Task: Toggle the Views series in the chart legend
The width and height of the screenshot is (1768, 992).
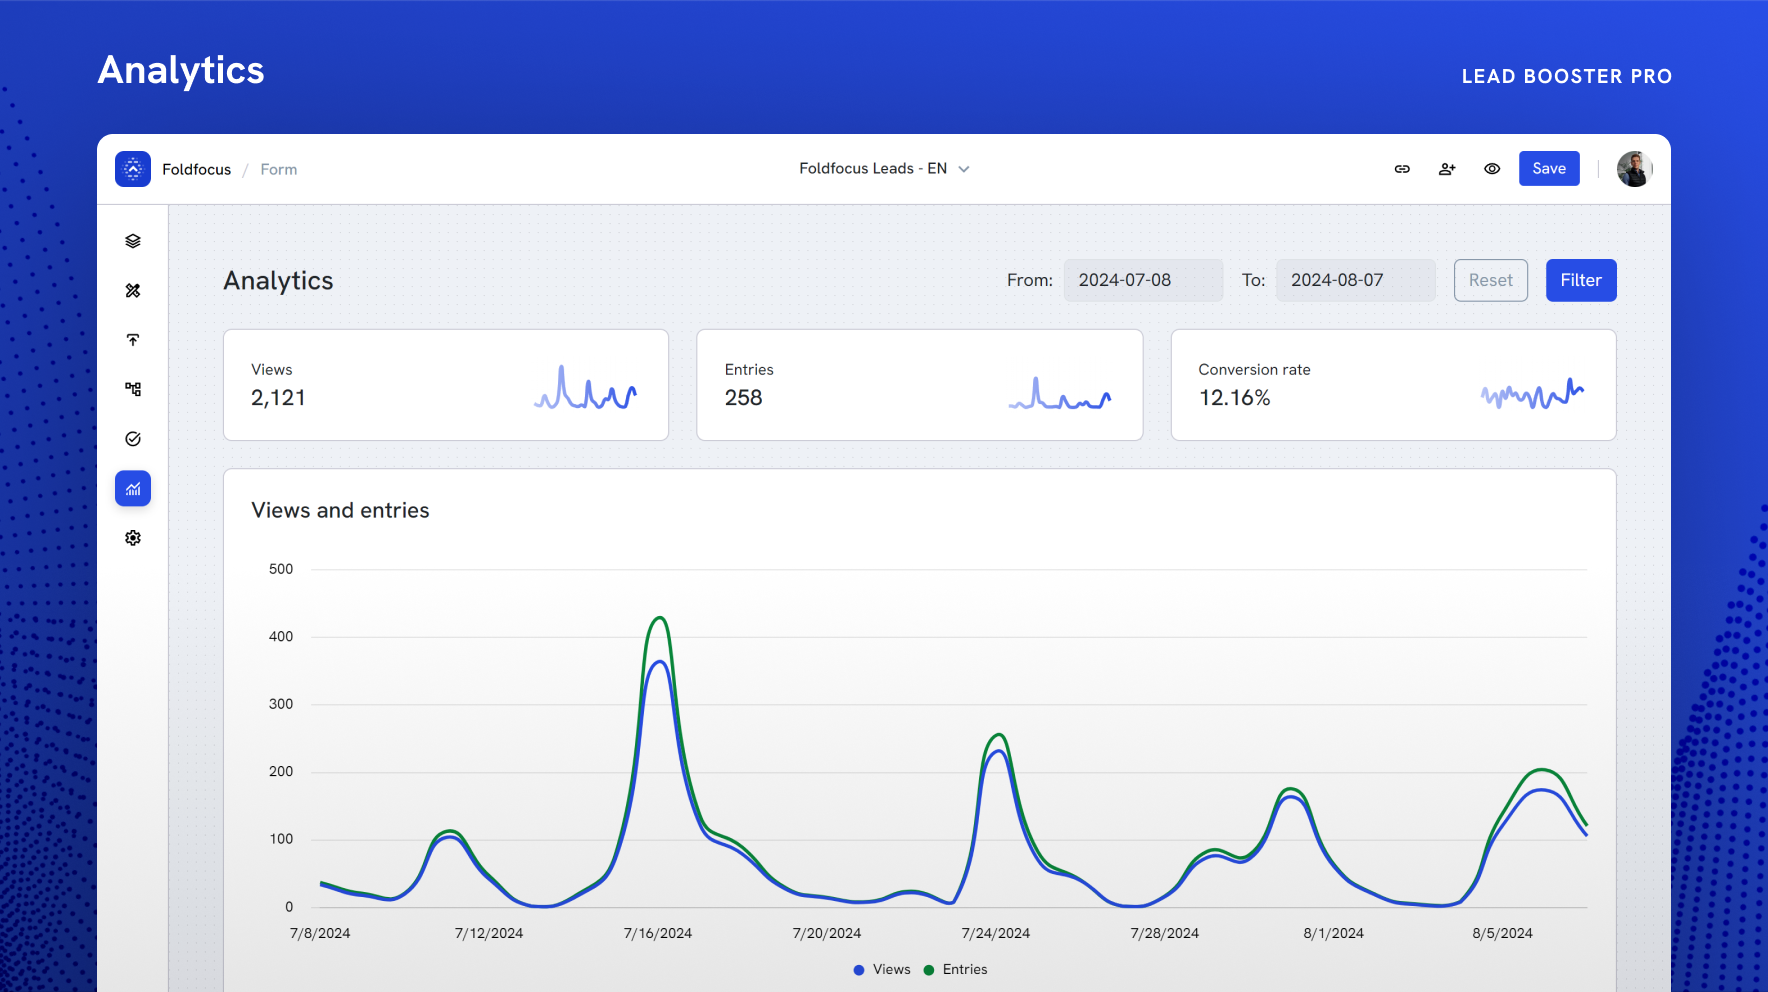Action: click(x=880, y=969)
